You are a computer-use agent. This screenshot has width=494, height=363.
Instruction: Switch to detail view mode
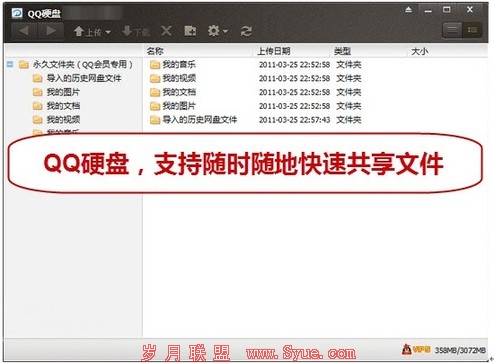[x=472, y=30]
